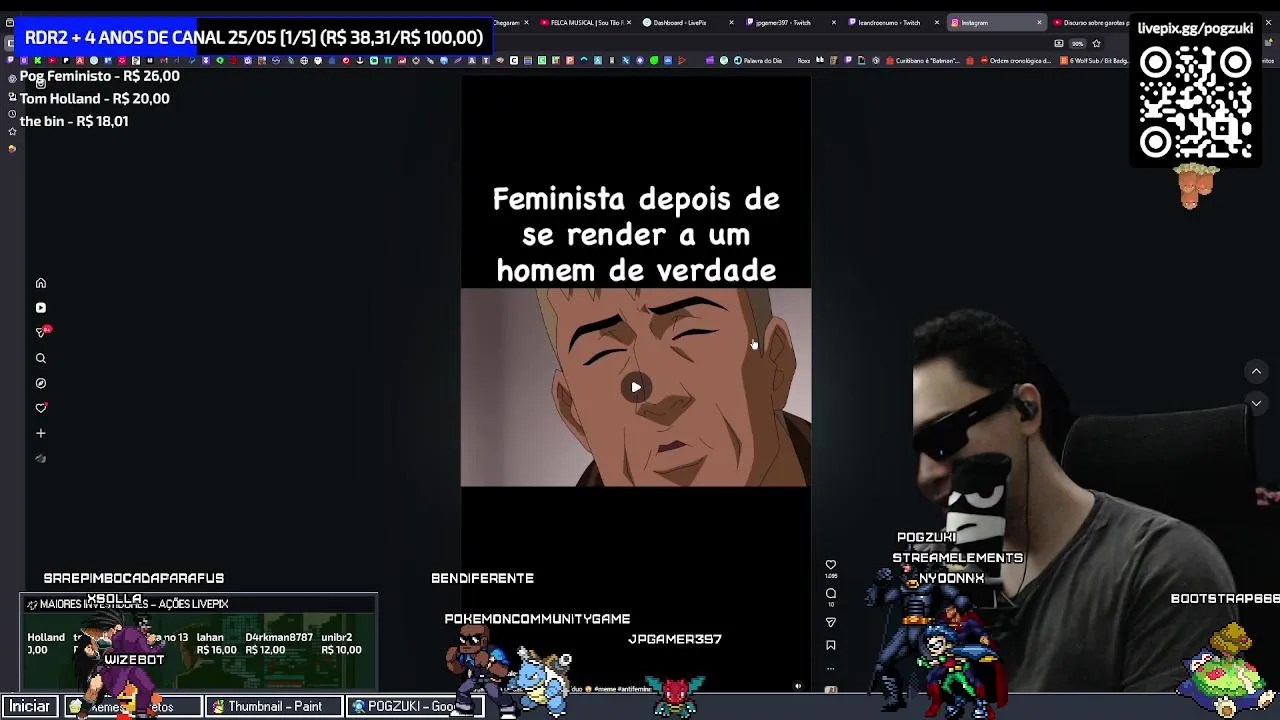This screenshot has height=720, width=1280.
Task: Share the reel with paper plane icon
Action: [x=831, y=622]
